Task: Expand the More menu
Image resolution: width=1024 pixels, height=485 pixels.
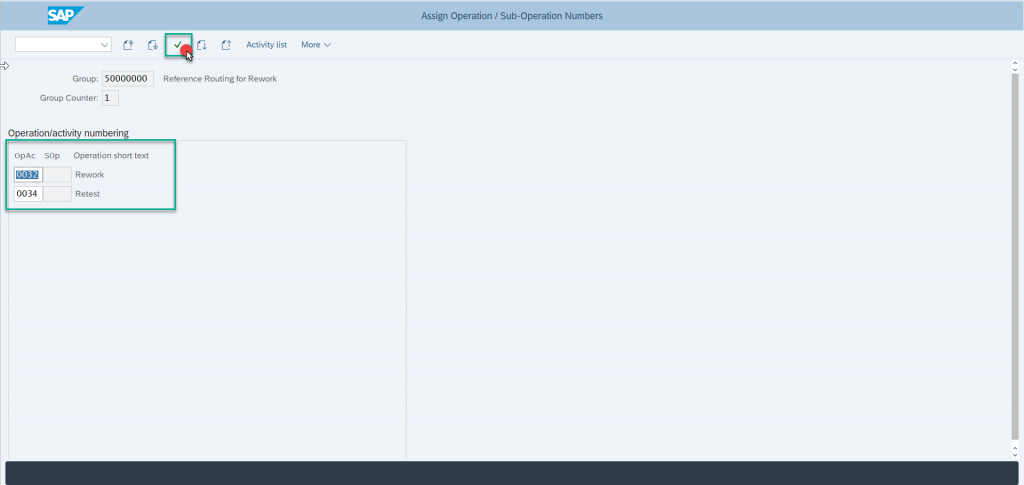Action: point(316,45)
